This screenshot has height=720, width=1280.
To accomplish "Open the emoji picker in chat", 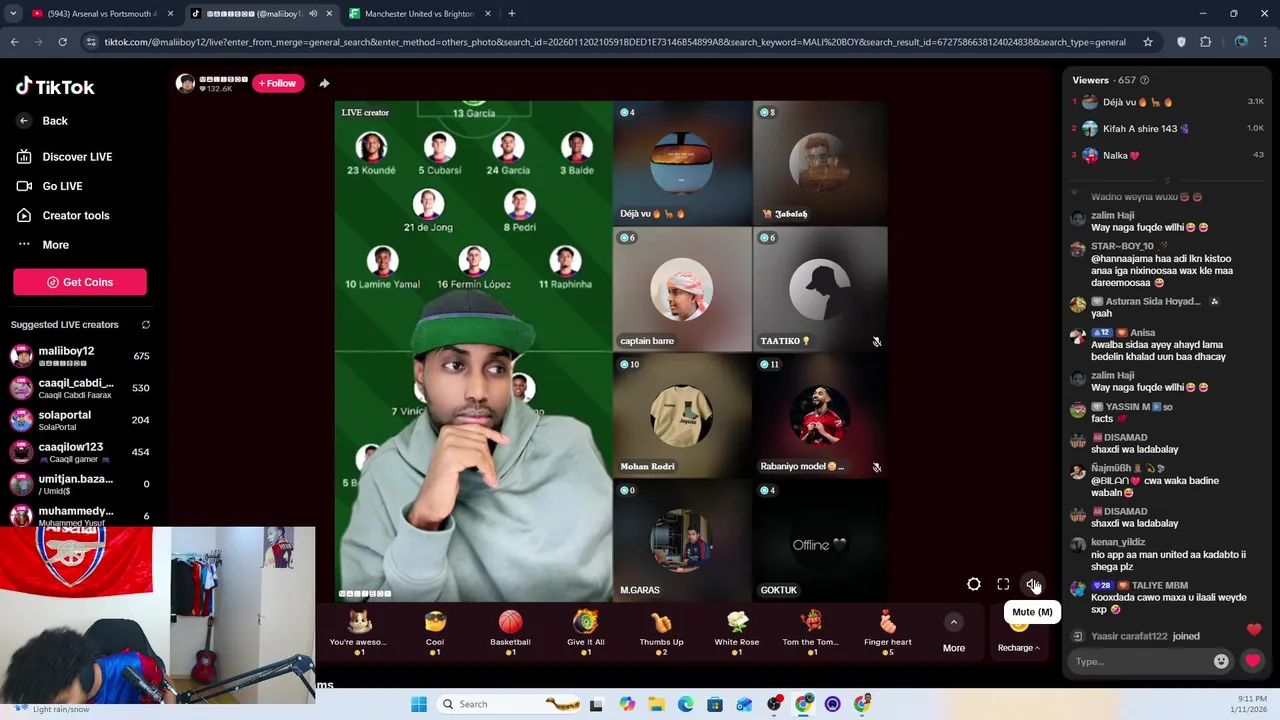I will 1221,661.
